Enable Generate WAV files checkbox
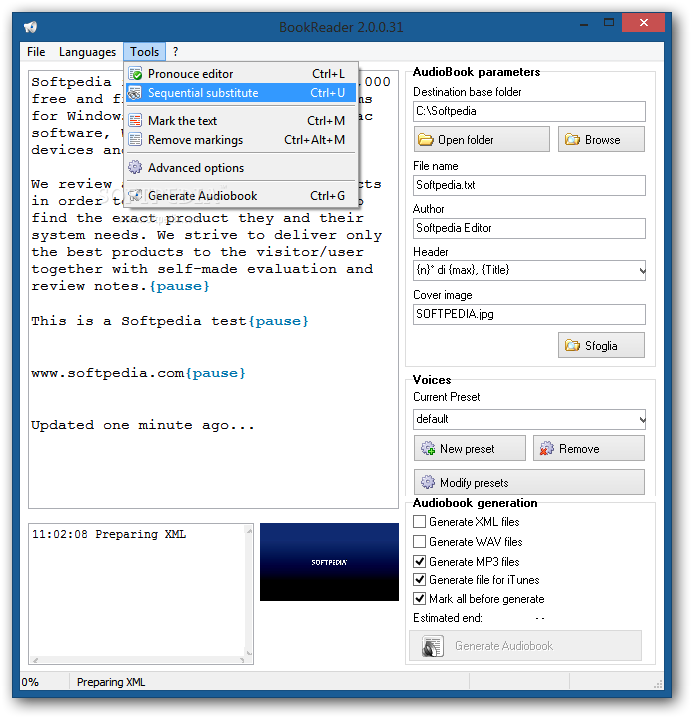The image size is (692, 718). (x=419, y=542)
